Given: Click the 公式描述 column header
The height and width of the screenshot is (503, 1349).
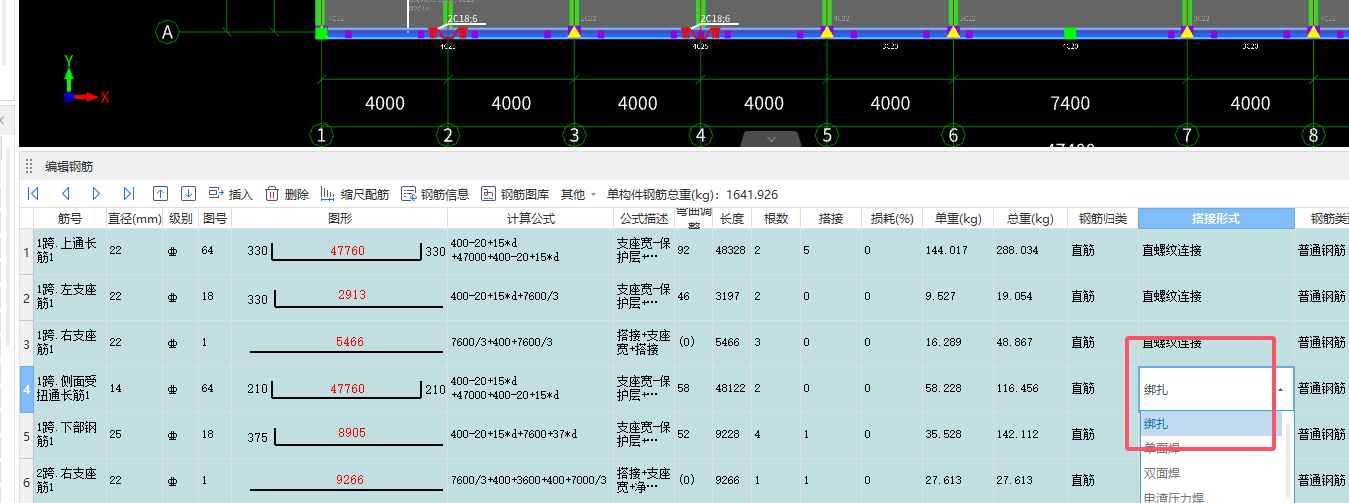Looking at the screenshot, I should pyautogui.click(x=643, y=218).
